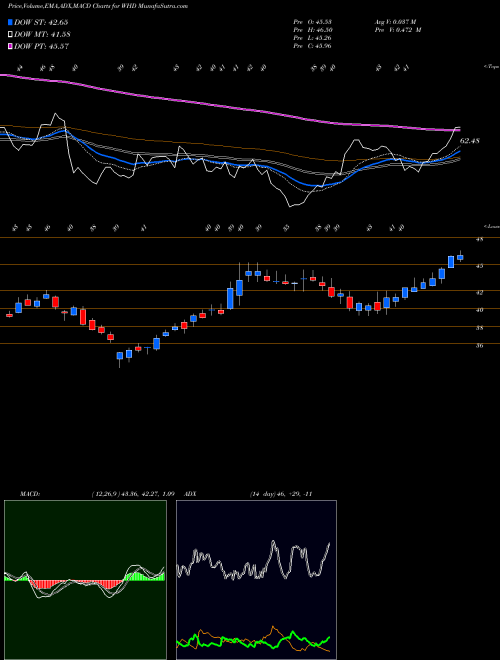Click the '<Lows' marker label

[x=491, y=227]
